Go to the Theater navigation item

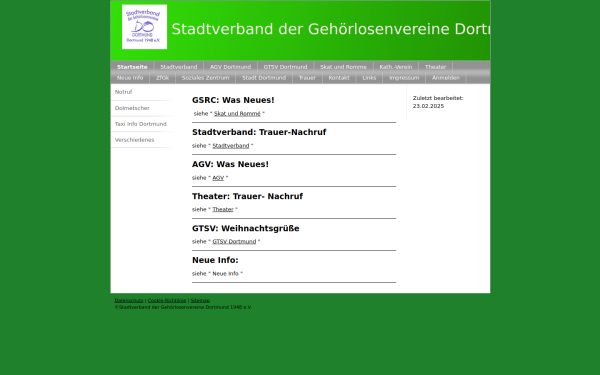[435, 67]
